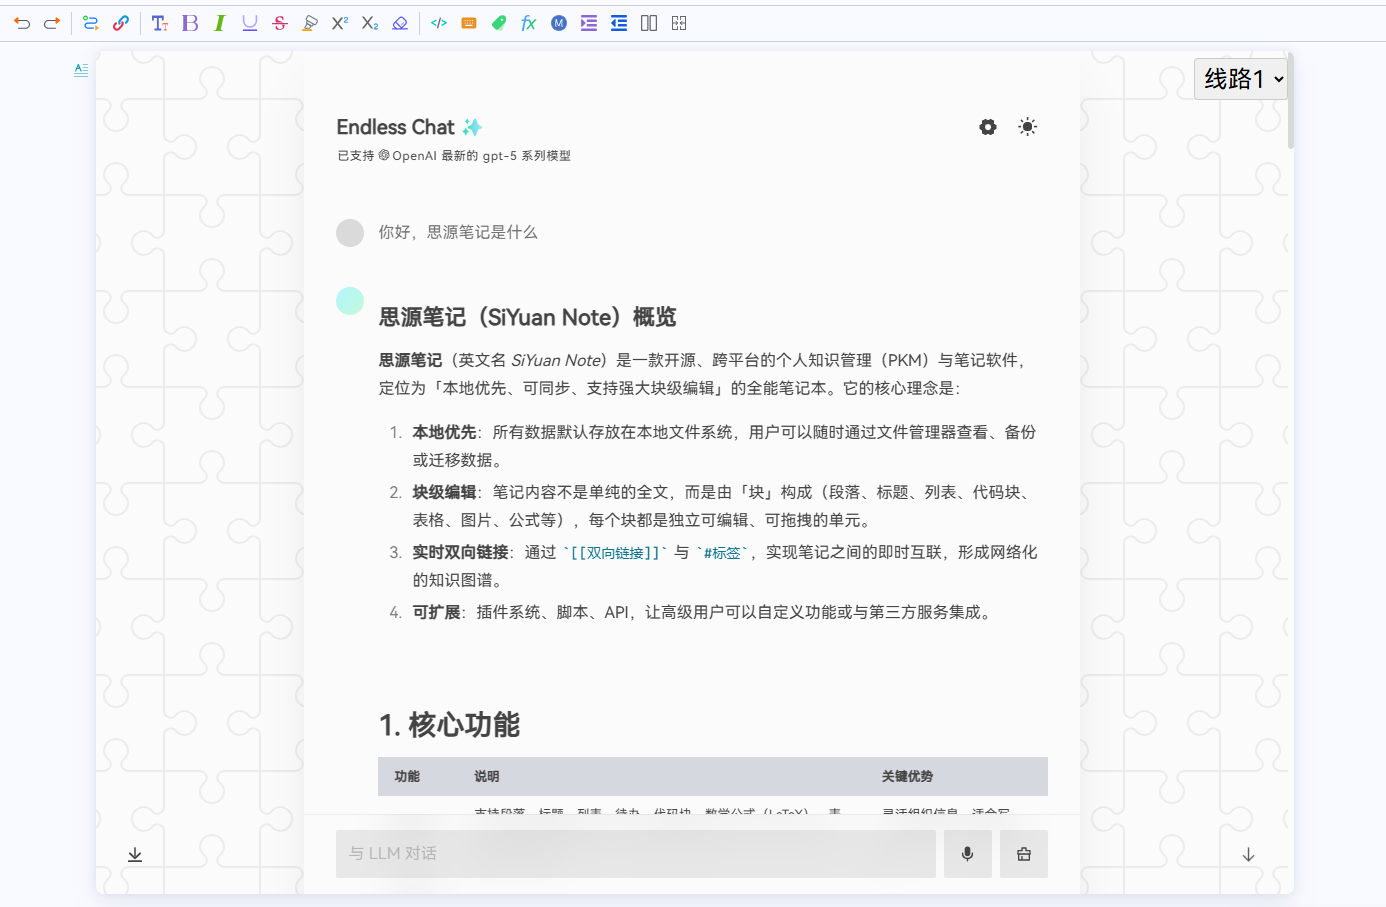Viewport: 1386px width, 907px height.
Task: Apply italic formatting
Action: point(220,23)
